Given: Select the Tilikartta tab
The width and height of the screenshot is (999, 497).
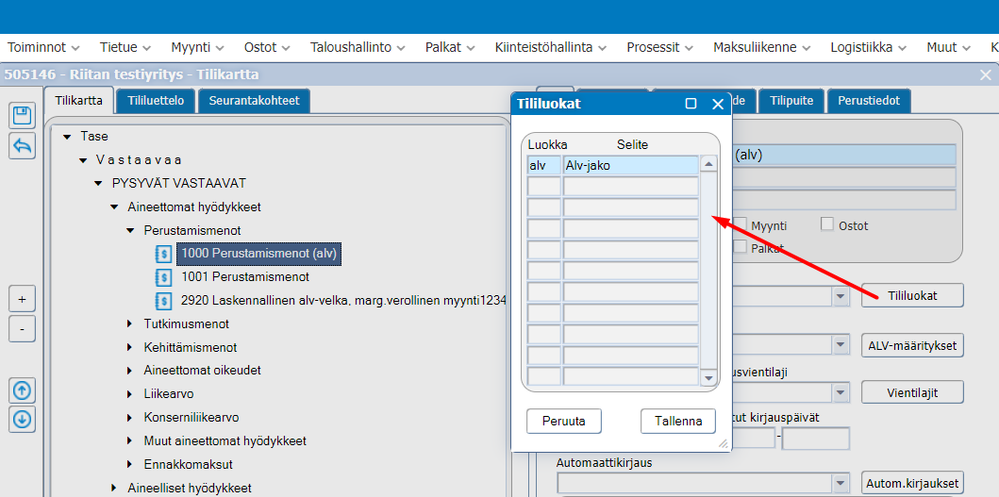Looking at the screenshot, I should click(78, 101).
